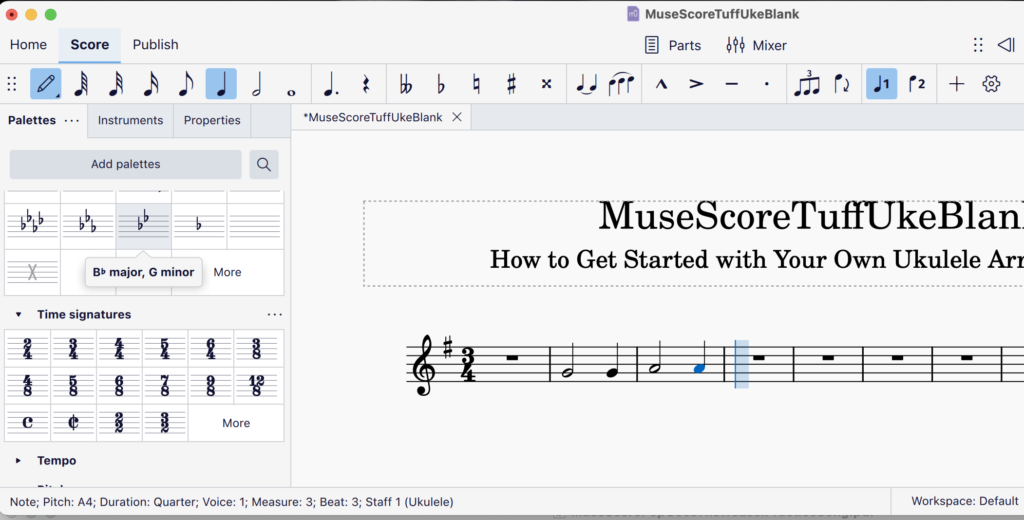Add a tie to the note

(586, 84)
